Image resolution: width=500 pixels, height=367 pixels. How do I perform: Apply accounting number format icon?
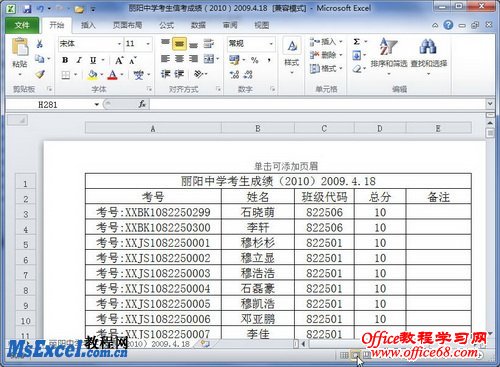[x=234, y=60]
